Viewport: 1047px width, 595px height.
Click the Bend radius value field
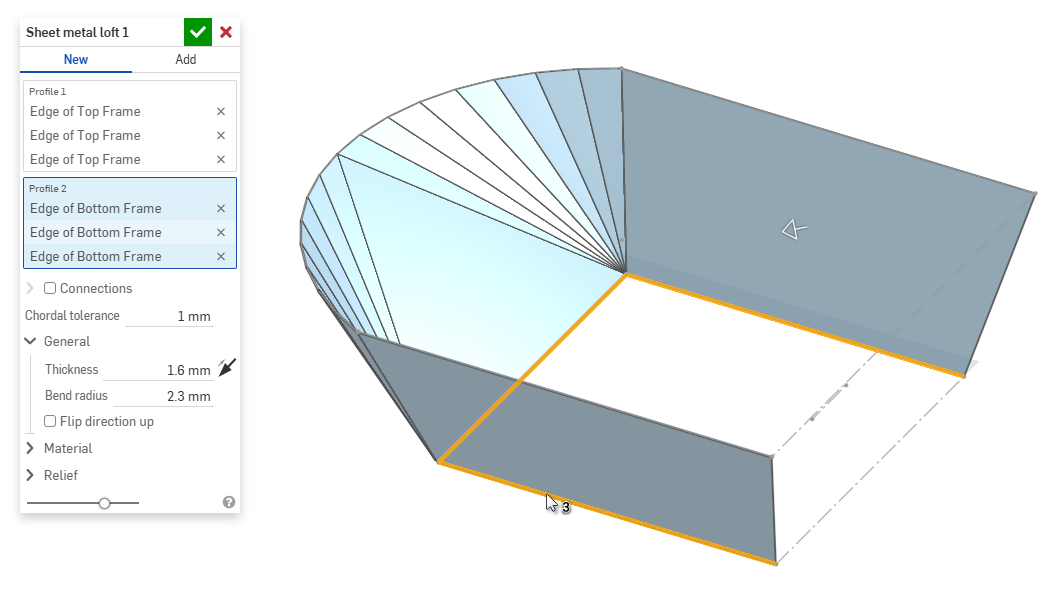click(x=160, y=397)
